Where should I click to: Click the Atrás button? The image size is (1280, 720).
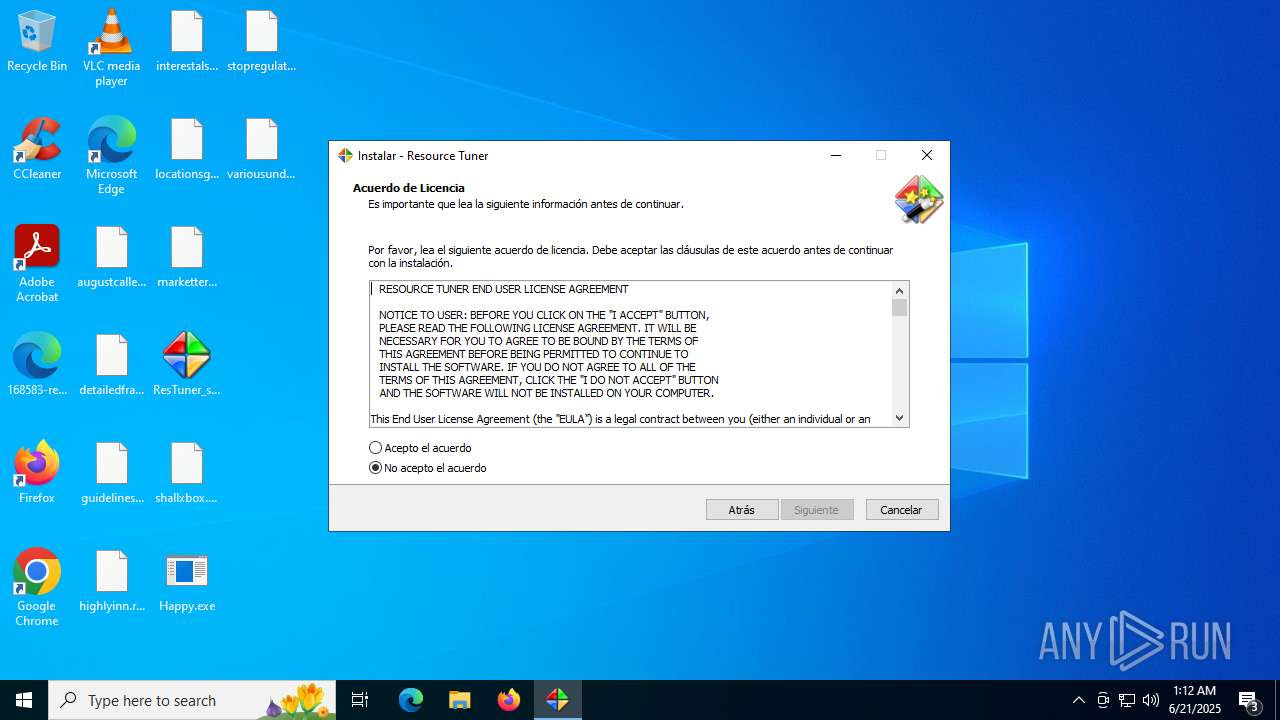pyautogui.click(x=742, y=510)
